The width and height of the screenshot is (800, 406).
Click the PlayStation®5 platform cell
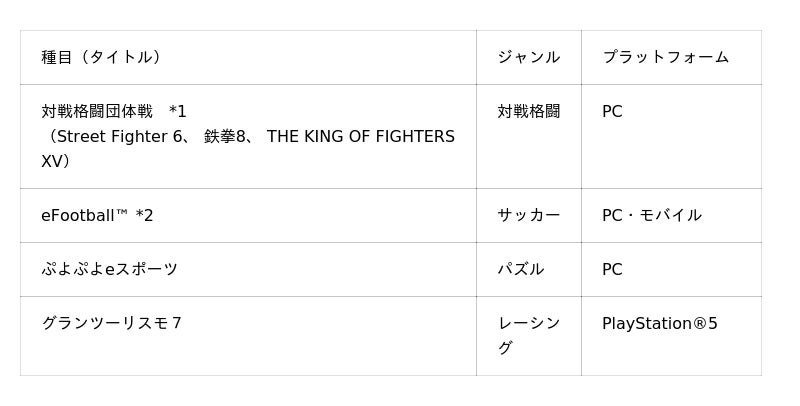coord(660,323)
